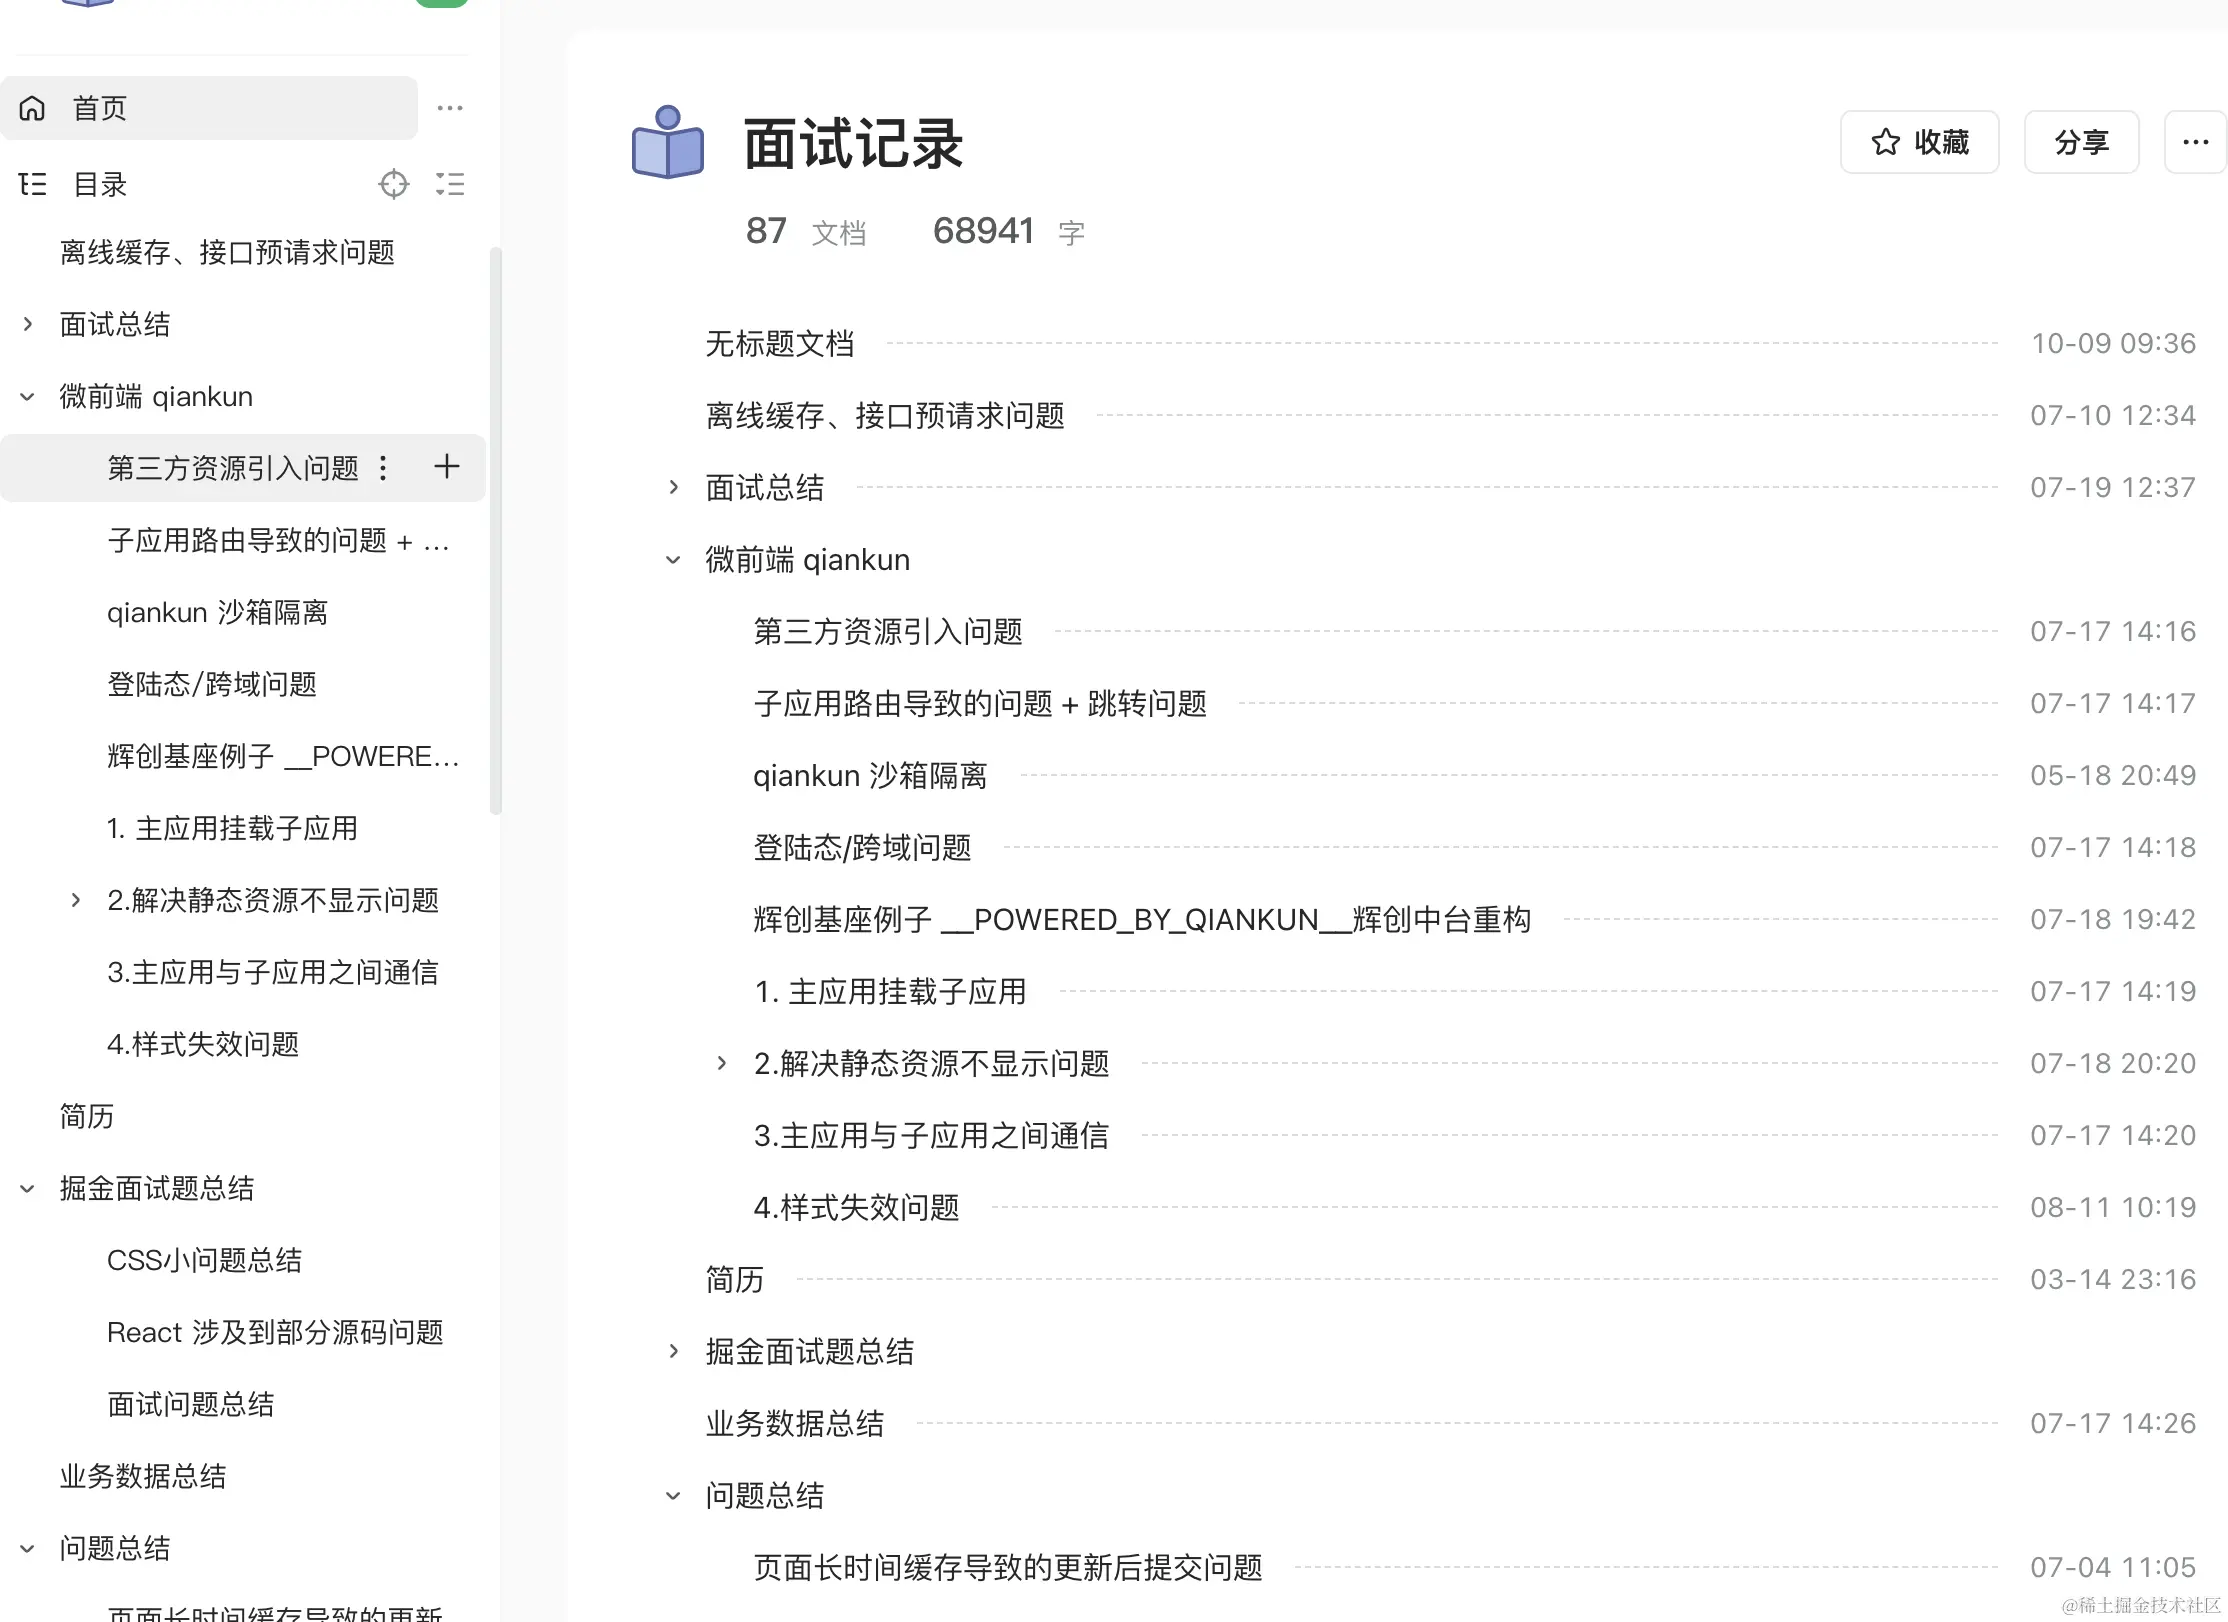Click the locate current document target icon
Screen dimensions: 2228x1622
tap(394, 184)
